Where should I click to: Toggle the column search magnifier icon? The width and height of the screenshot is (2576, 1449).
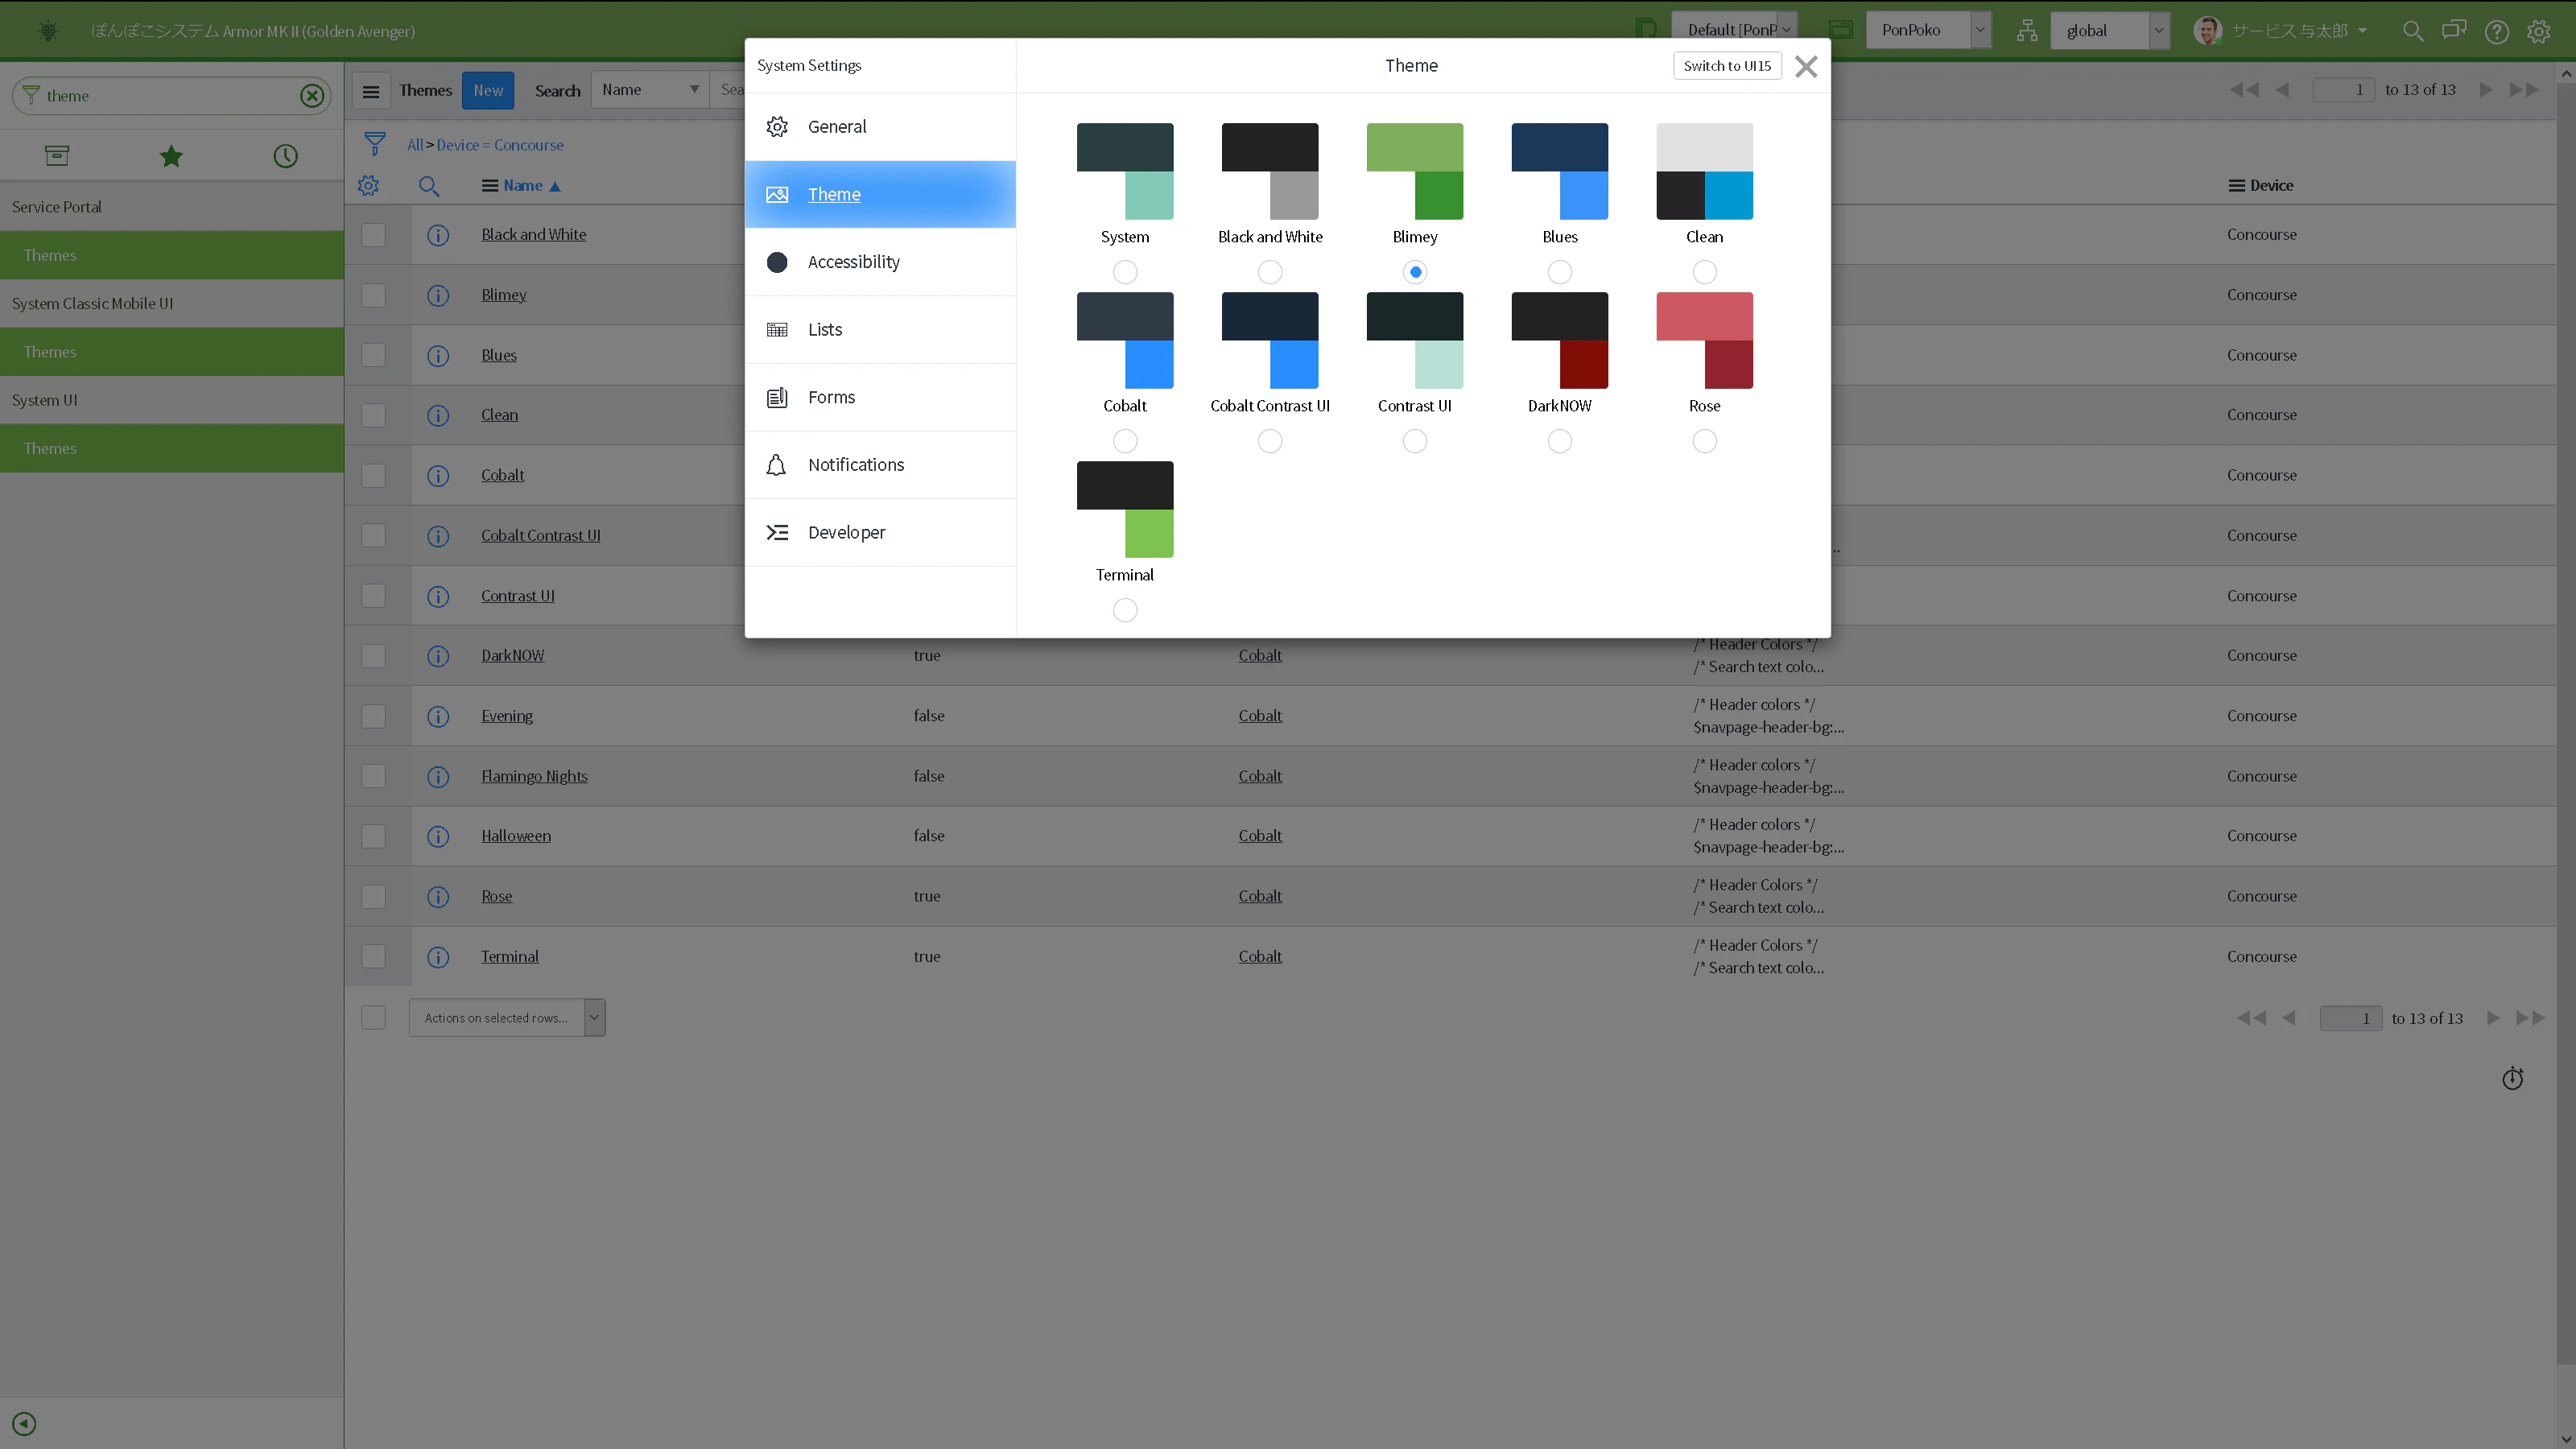point(429,186)
